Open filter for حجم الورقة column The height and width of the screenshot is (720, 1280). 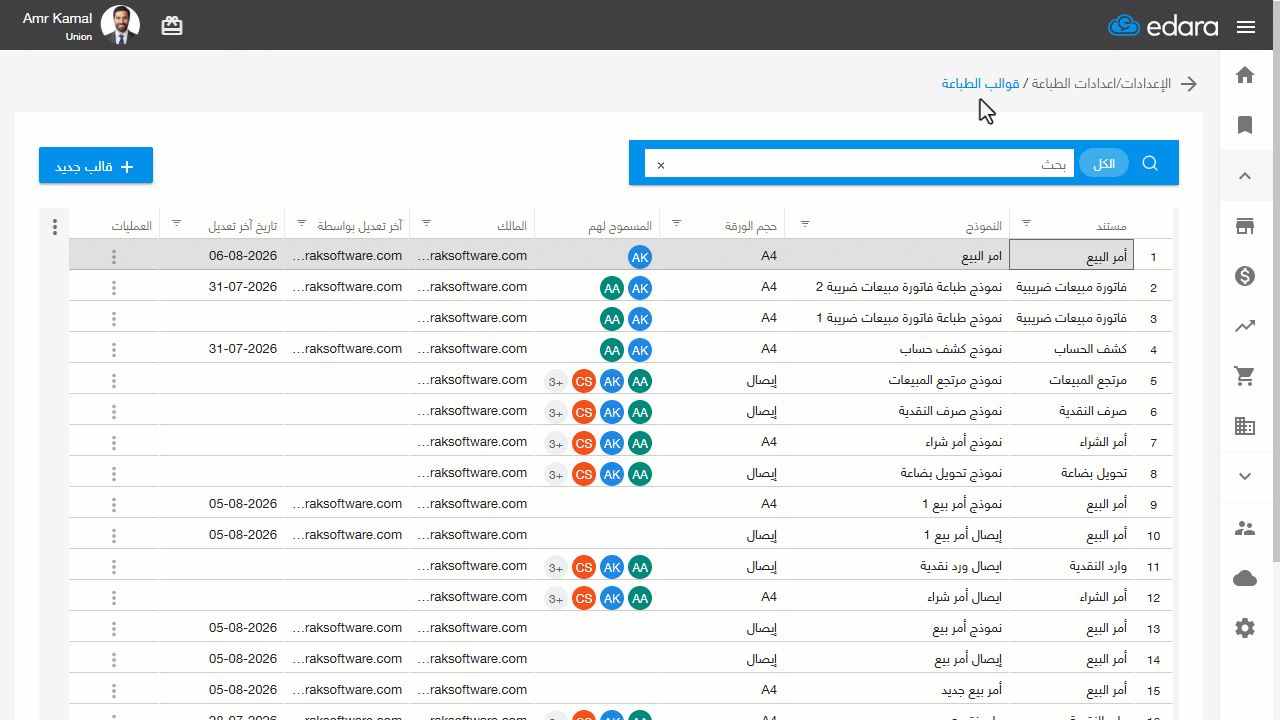click(675, 224)
